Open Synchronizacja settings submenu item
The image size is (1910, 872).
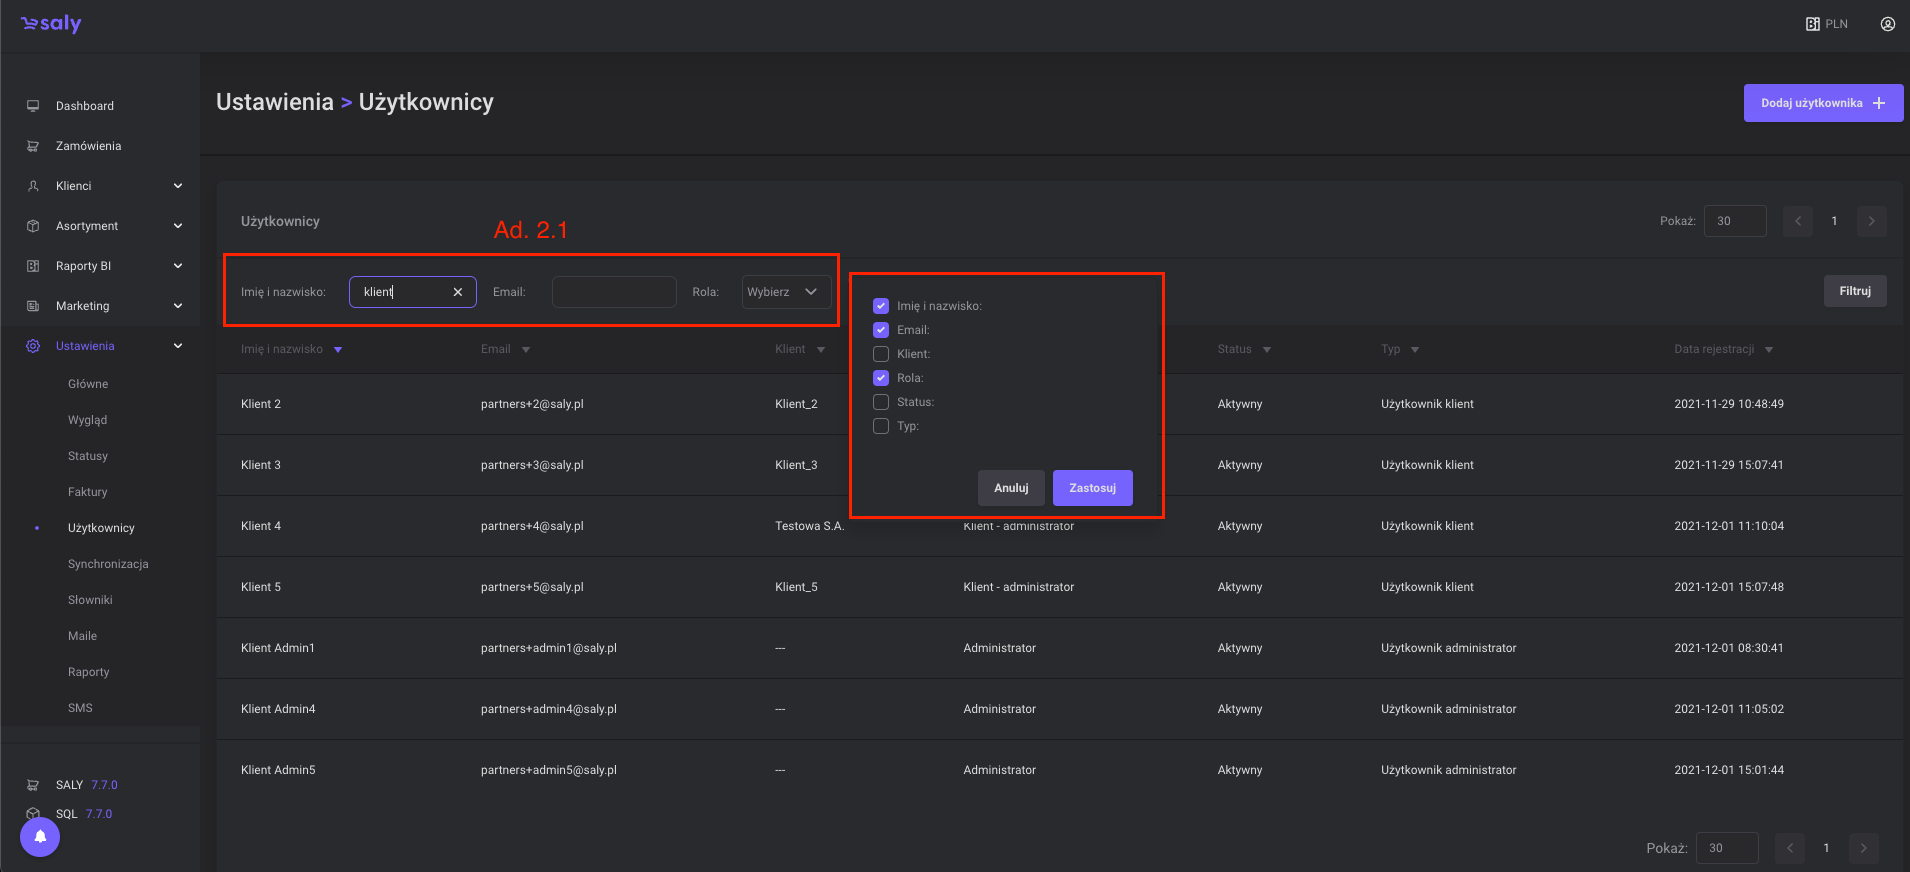108,564
